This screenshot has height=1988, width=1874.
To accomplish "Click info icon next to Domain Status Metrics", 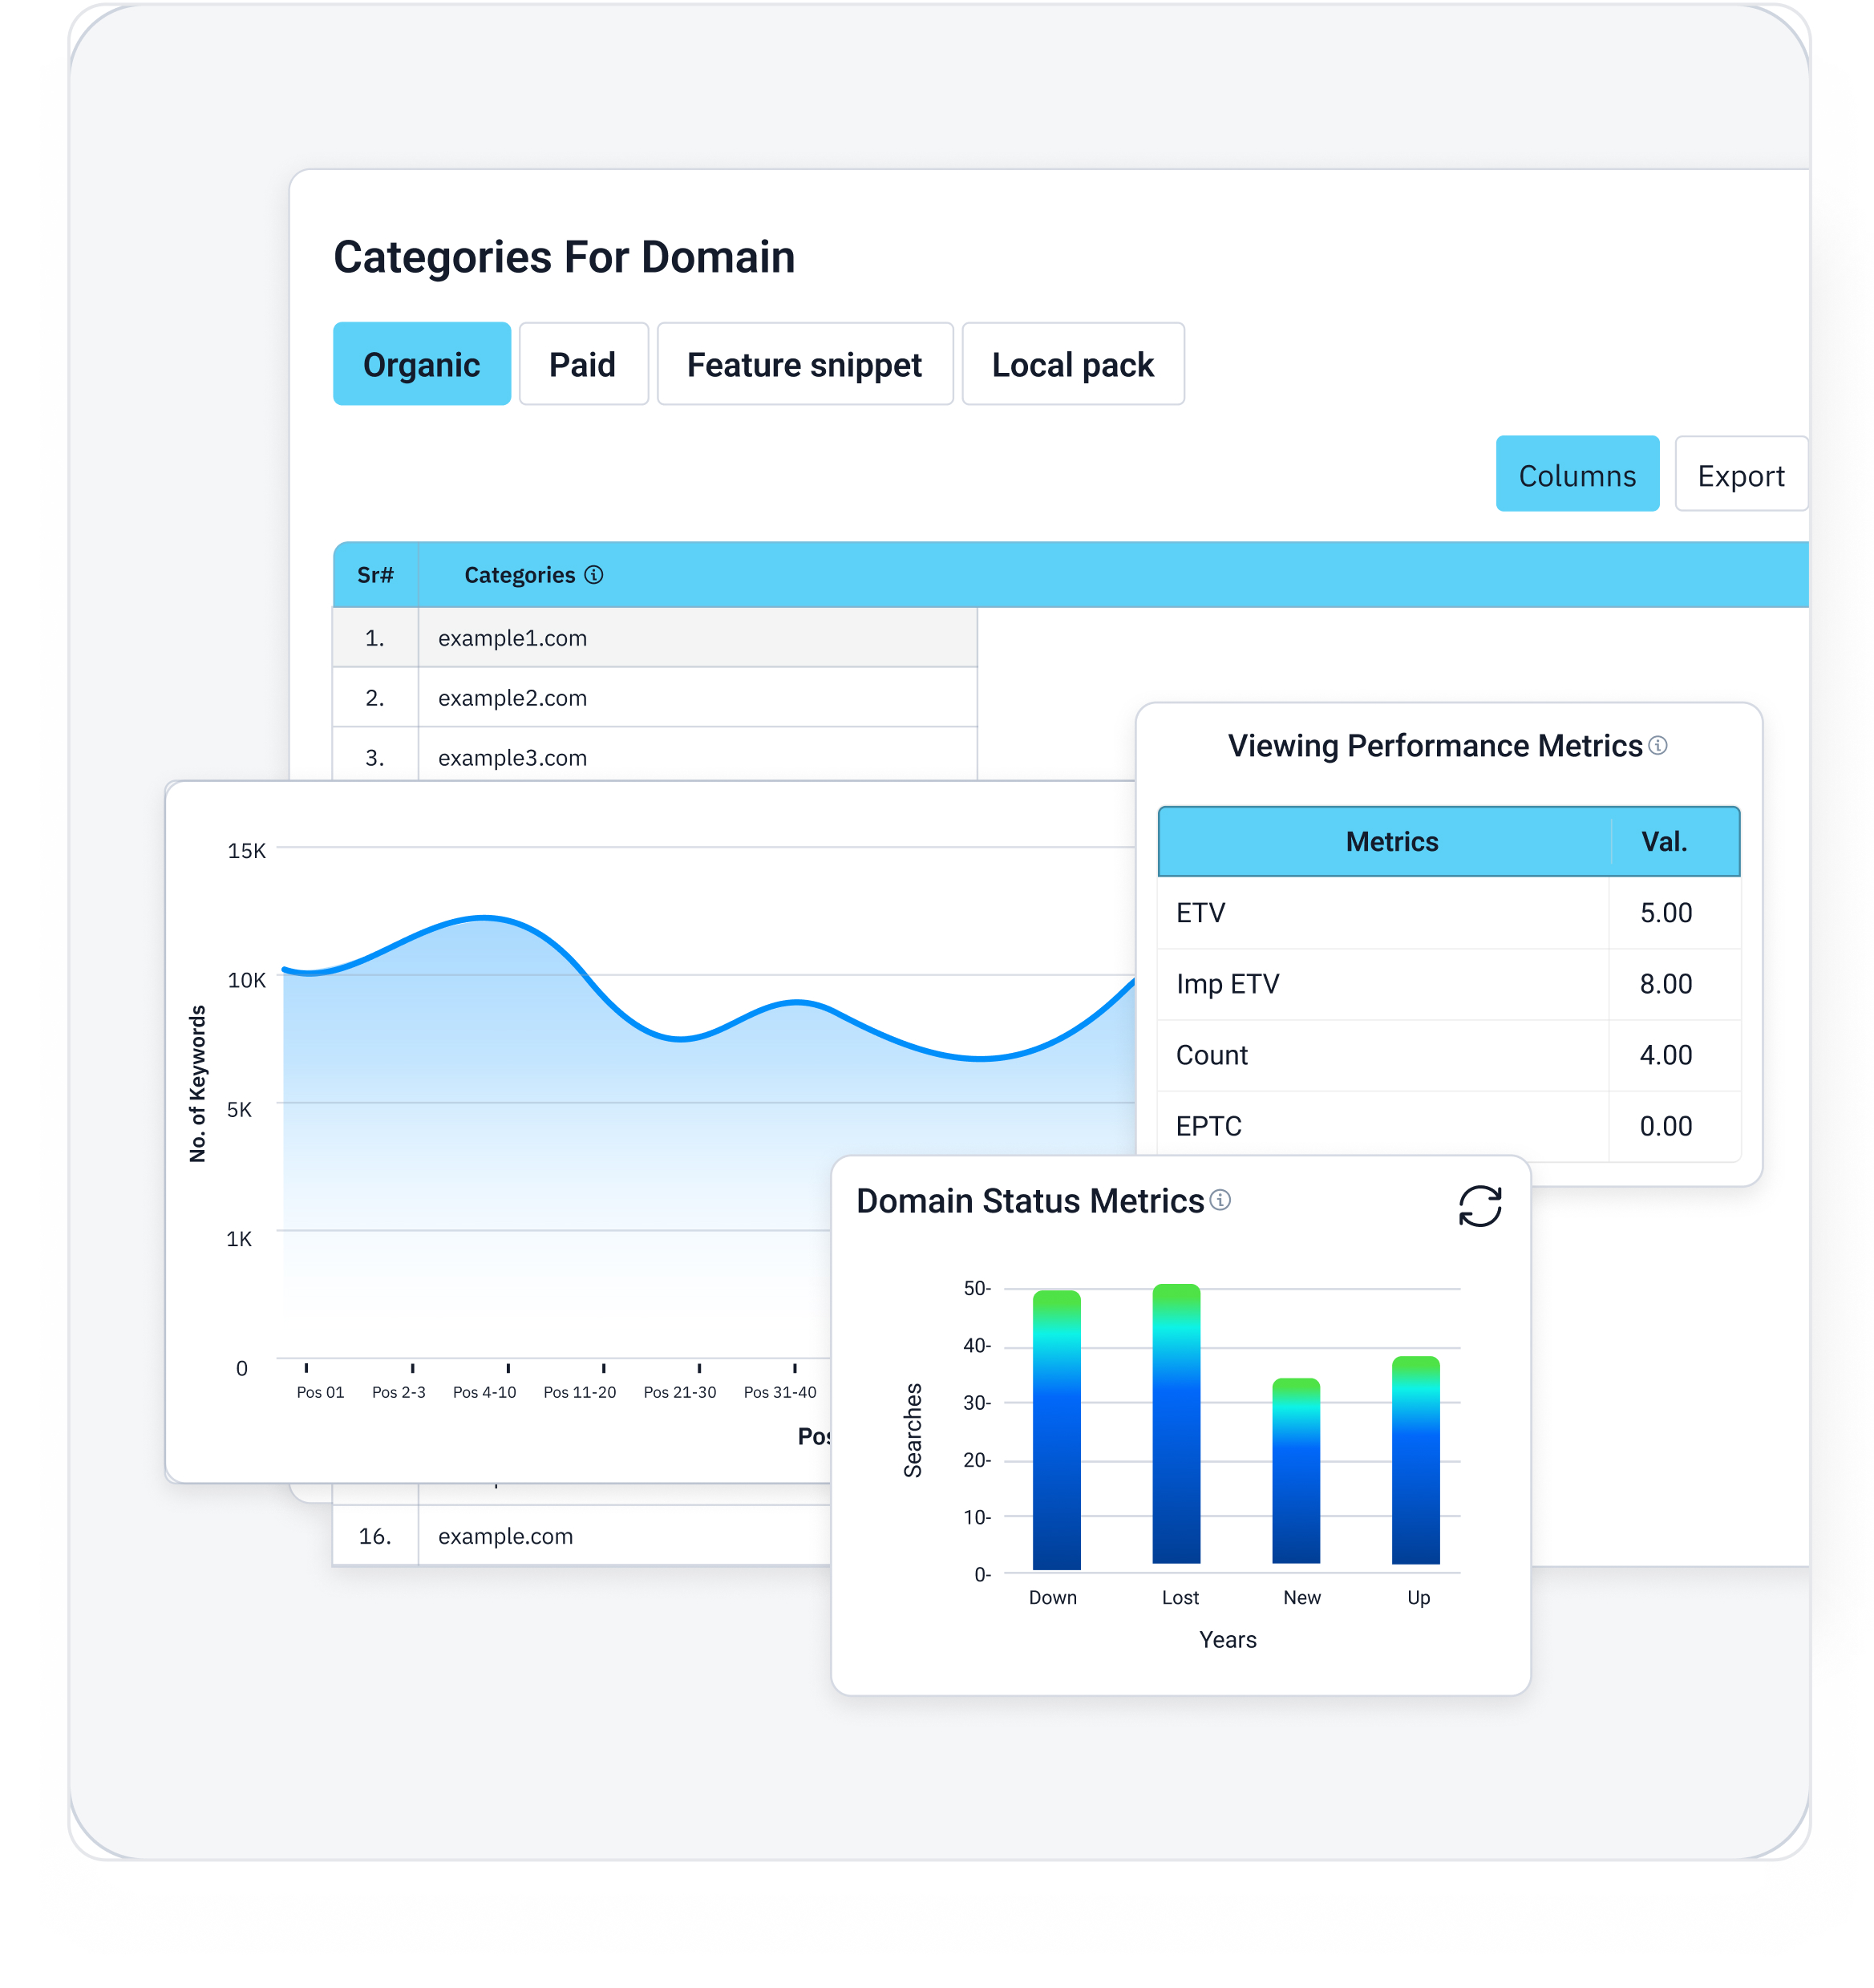I will [1219, 1199].
